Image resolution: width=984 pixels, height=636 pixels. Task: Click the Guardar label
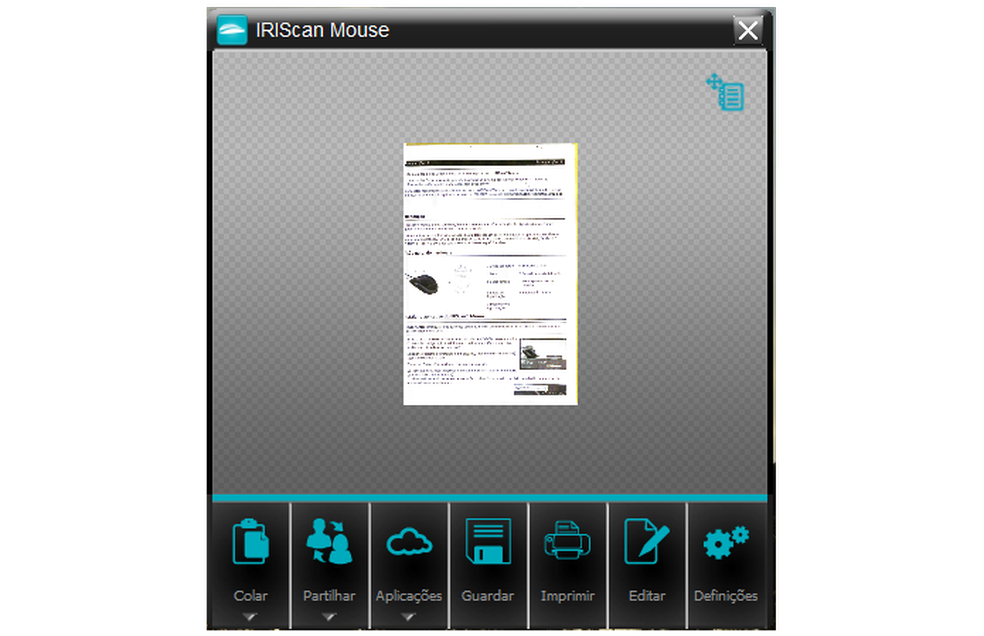[x=488, y=596]
